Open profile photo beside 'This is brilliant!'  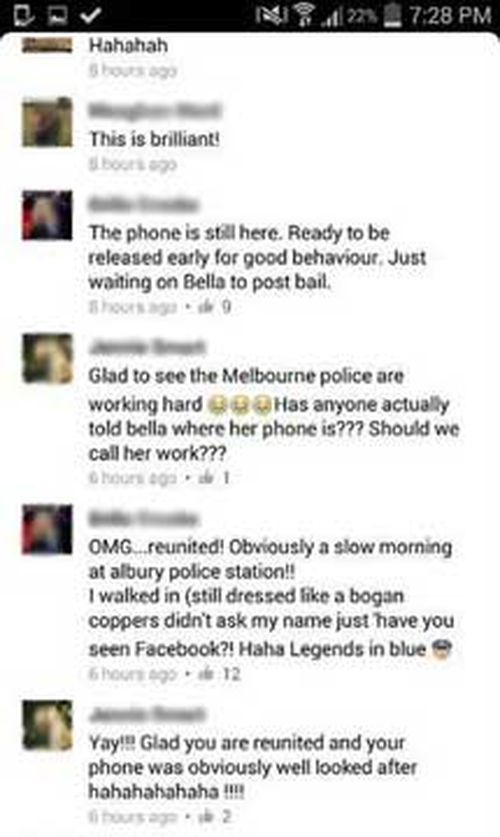coord(47,122)
